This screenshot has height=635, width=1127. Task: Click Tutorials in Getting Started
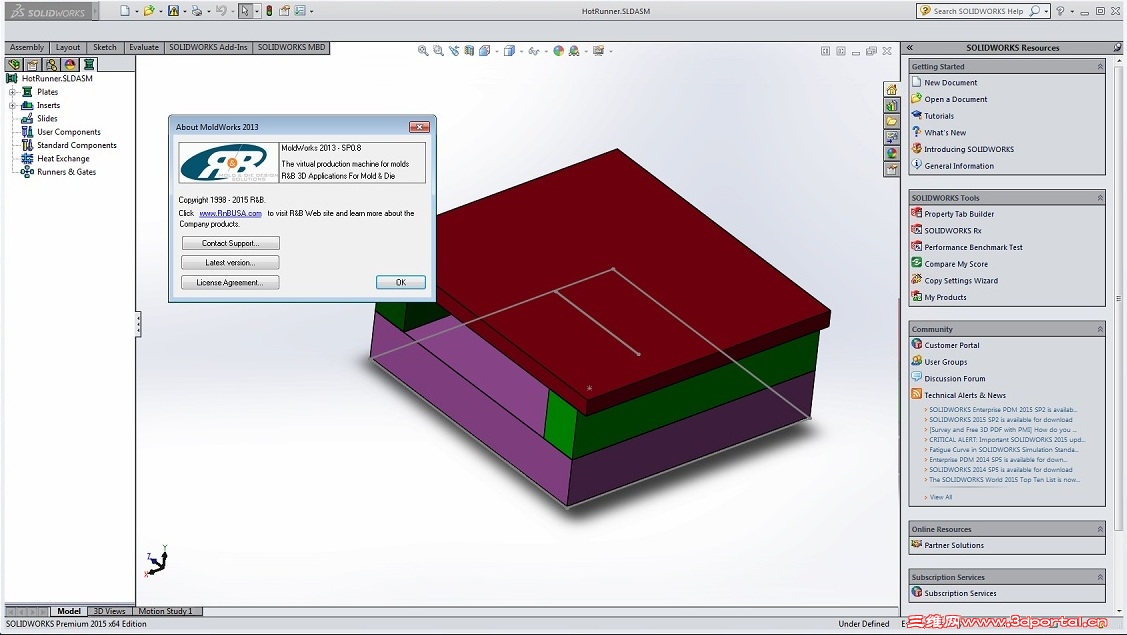pyautogui.click(x=939, y=116)
